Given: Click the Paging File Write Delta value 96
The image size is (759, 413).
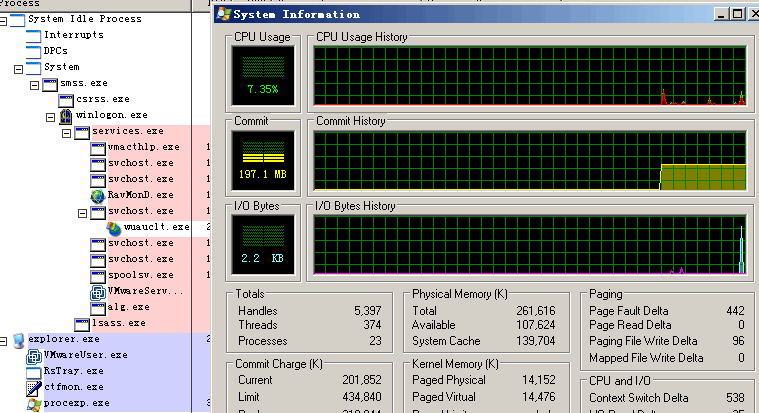Looking at the screenshot, I should pos(738,341).
